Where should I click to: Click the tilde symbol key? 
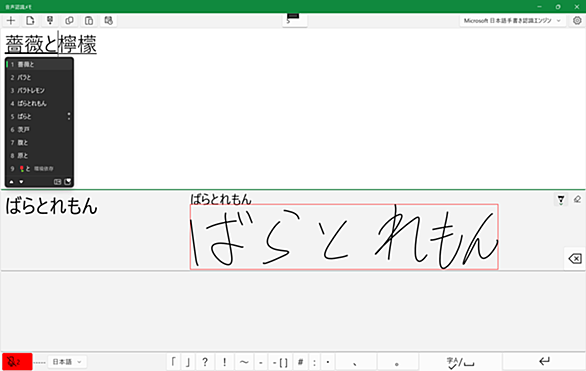pos(244,362)
